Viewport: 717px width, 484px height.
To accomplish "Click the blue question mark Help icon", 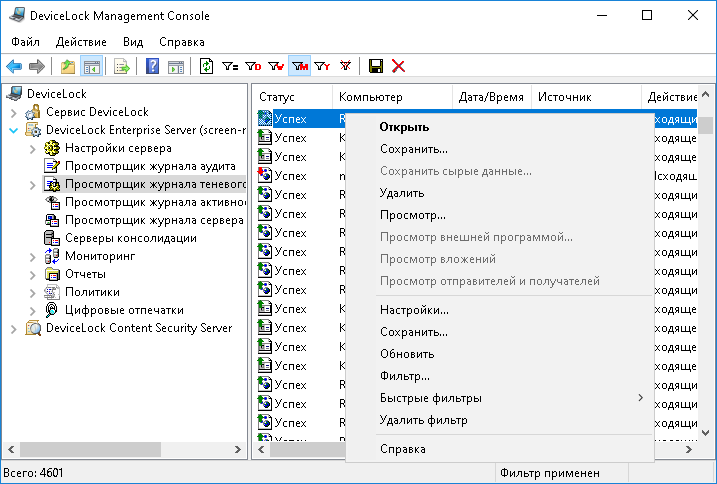I will (x=153, y=66).
